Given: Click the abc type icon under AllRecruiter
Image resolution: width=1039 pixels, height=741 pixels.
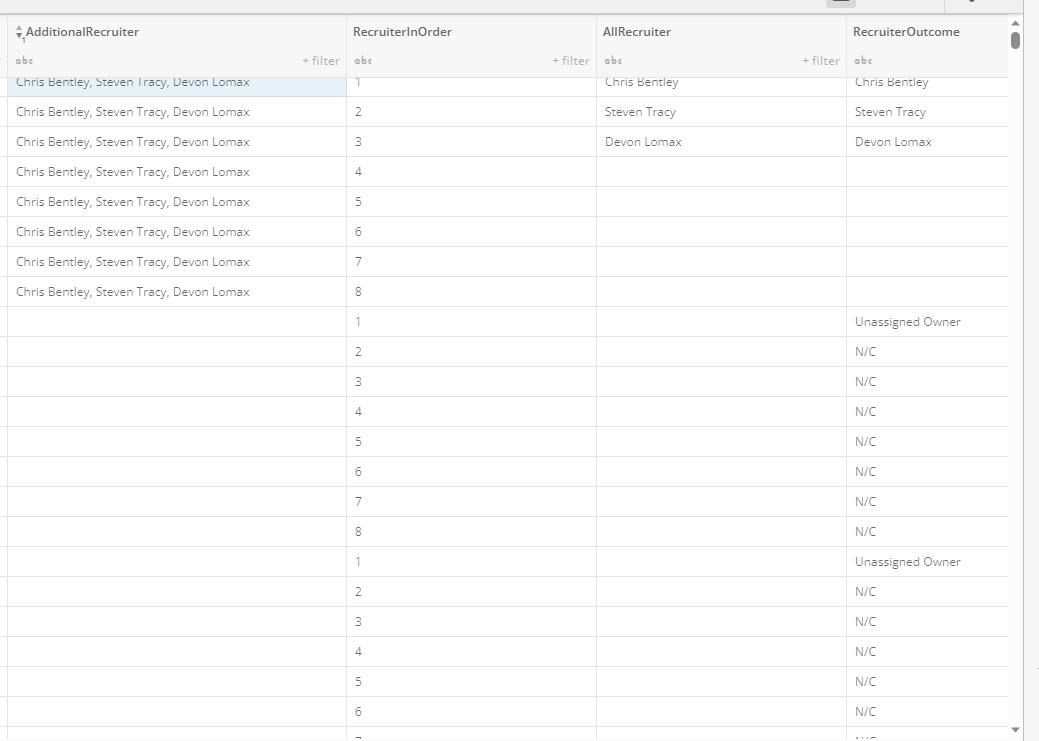Looking at the screenshot, I should (613, 60).
